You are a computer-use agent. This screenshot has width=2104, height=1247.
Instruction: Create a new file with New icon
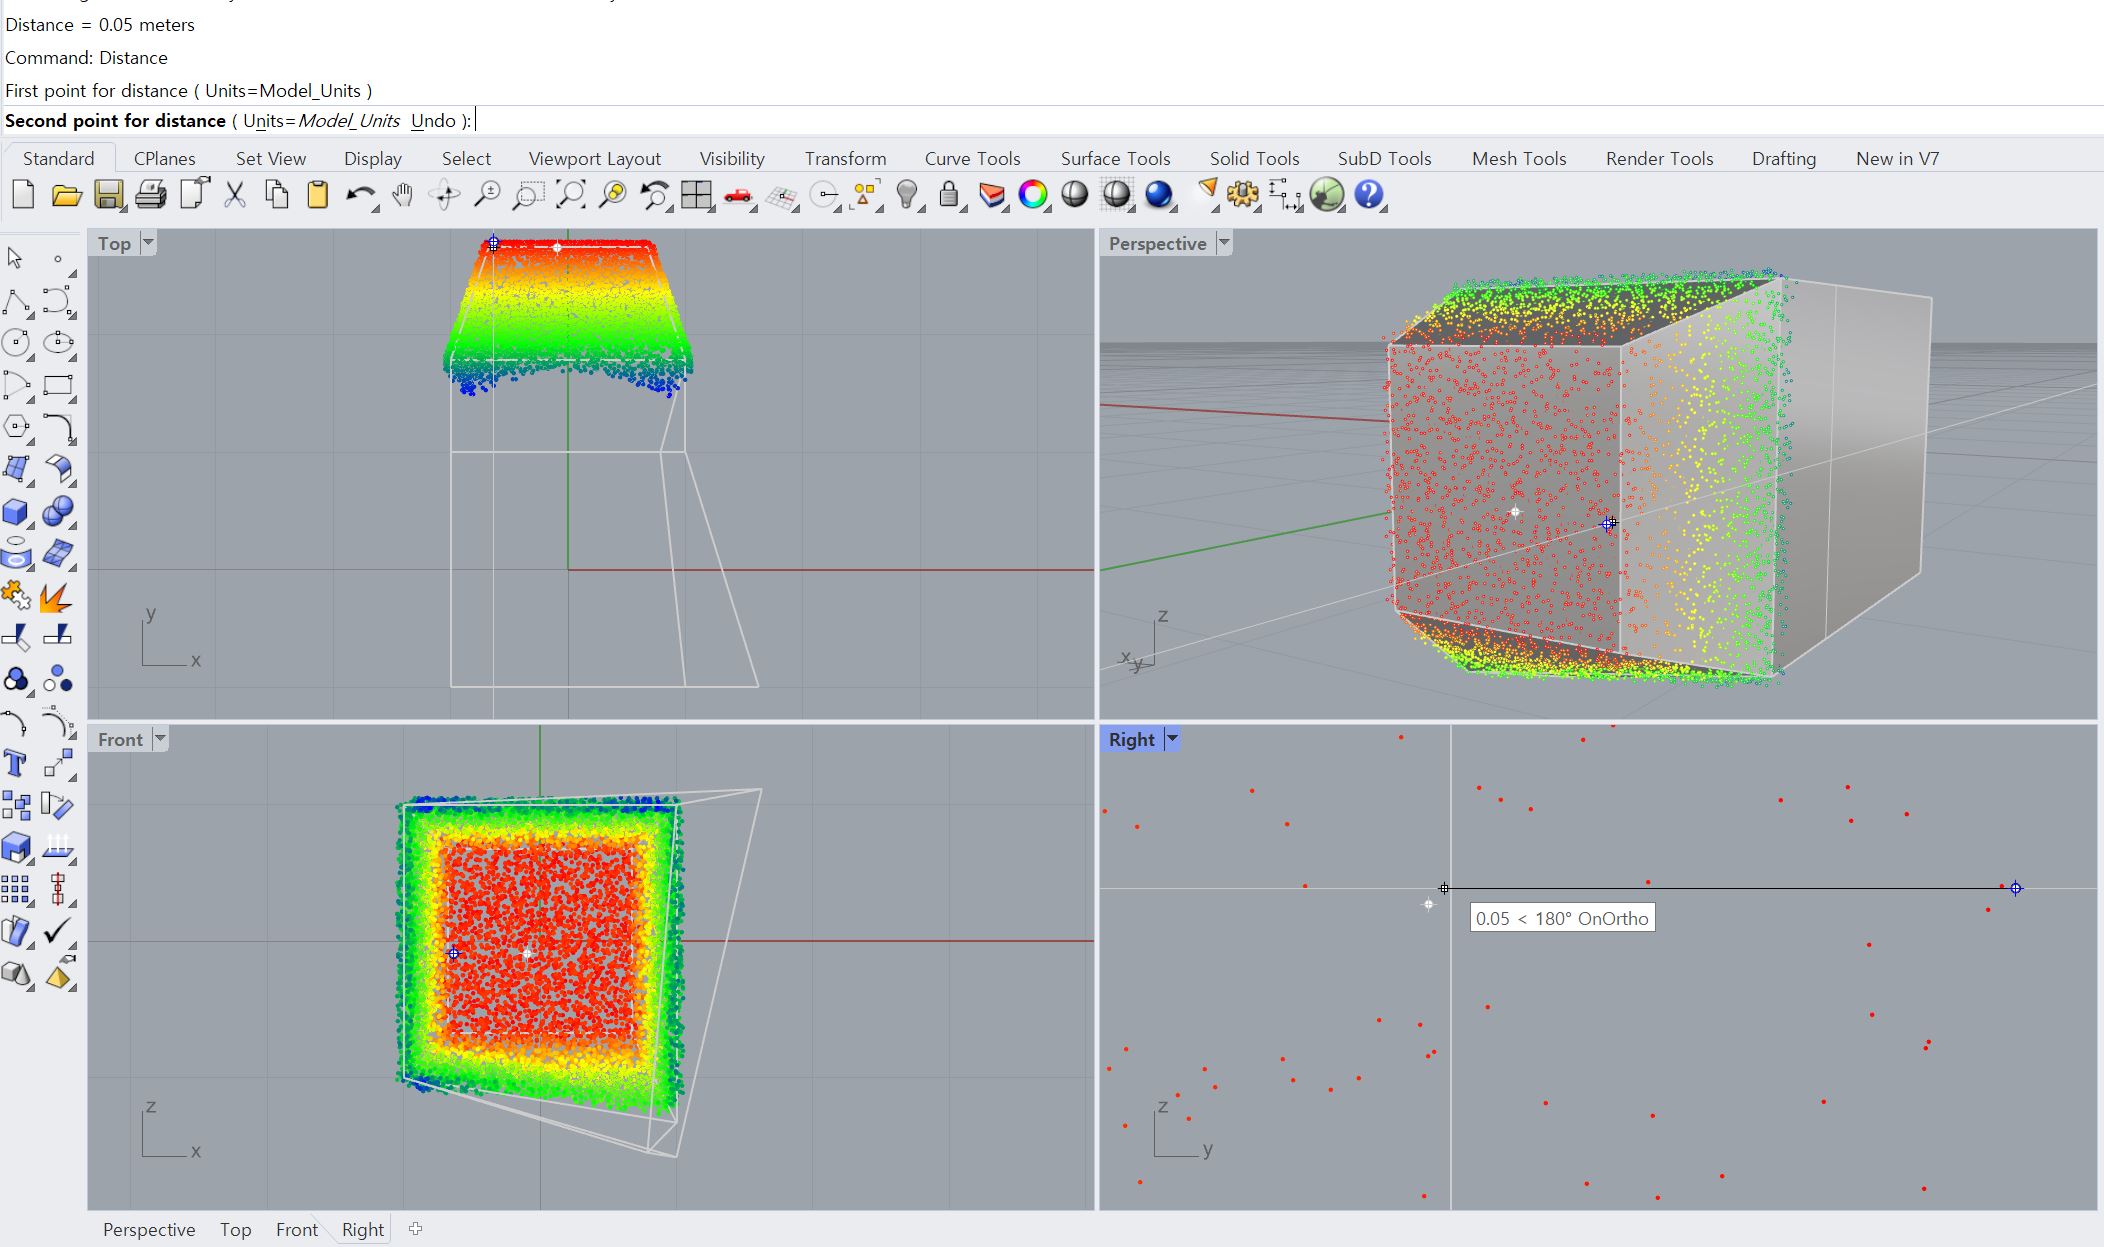(23, 194)
